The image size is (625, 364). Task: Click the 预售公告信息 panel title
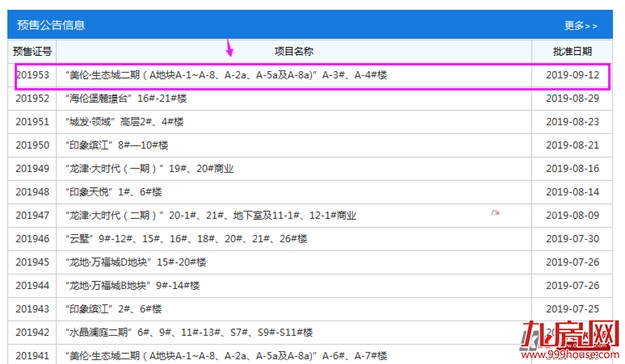[51, 25]
